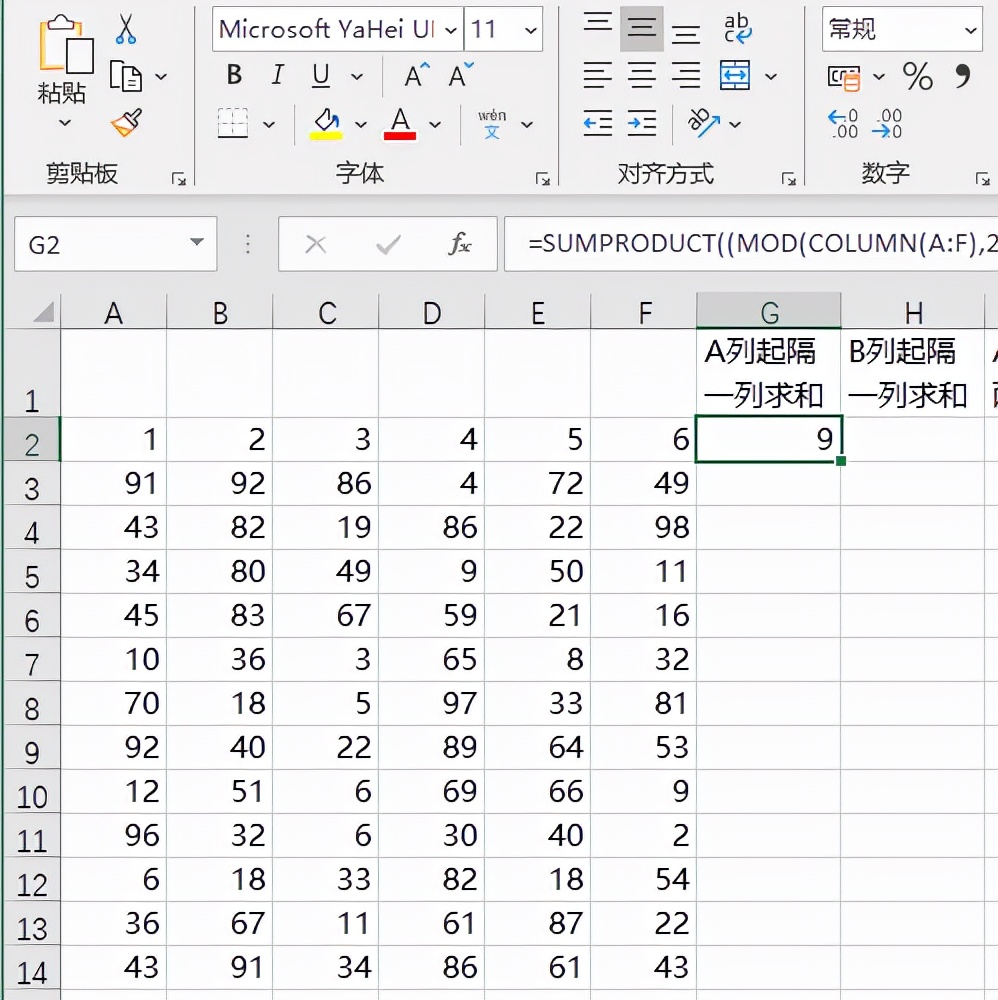
Task: Open the font name dropdown
Action: tap(451, 30)
